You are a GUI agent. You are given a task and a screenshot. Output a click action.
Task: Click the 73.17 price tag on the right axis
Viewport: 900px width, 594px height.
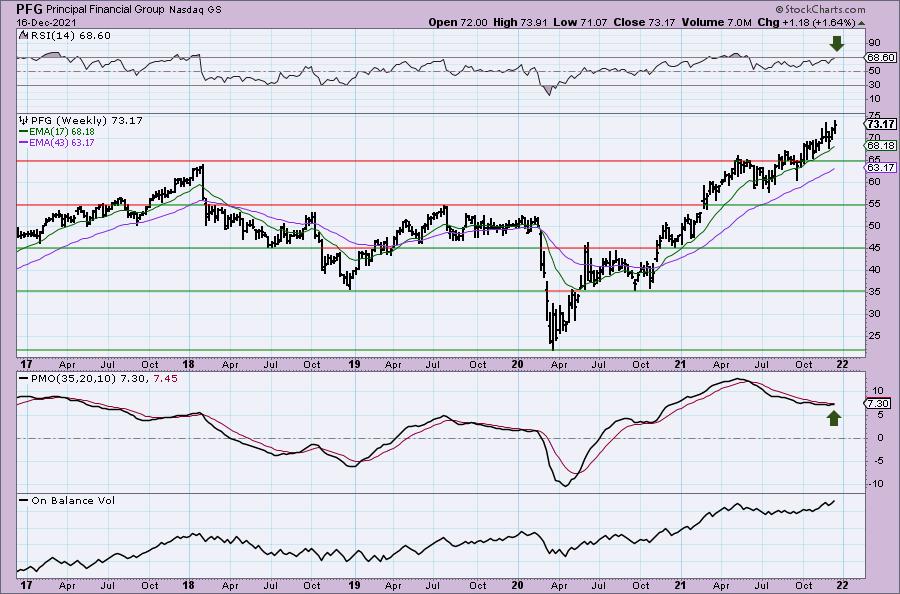pos(881,125)
